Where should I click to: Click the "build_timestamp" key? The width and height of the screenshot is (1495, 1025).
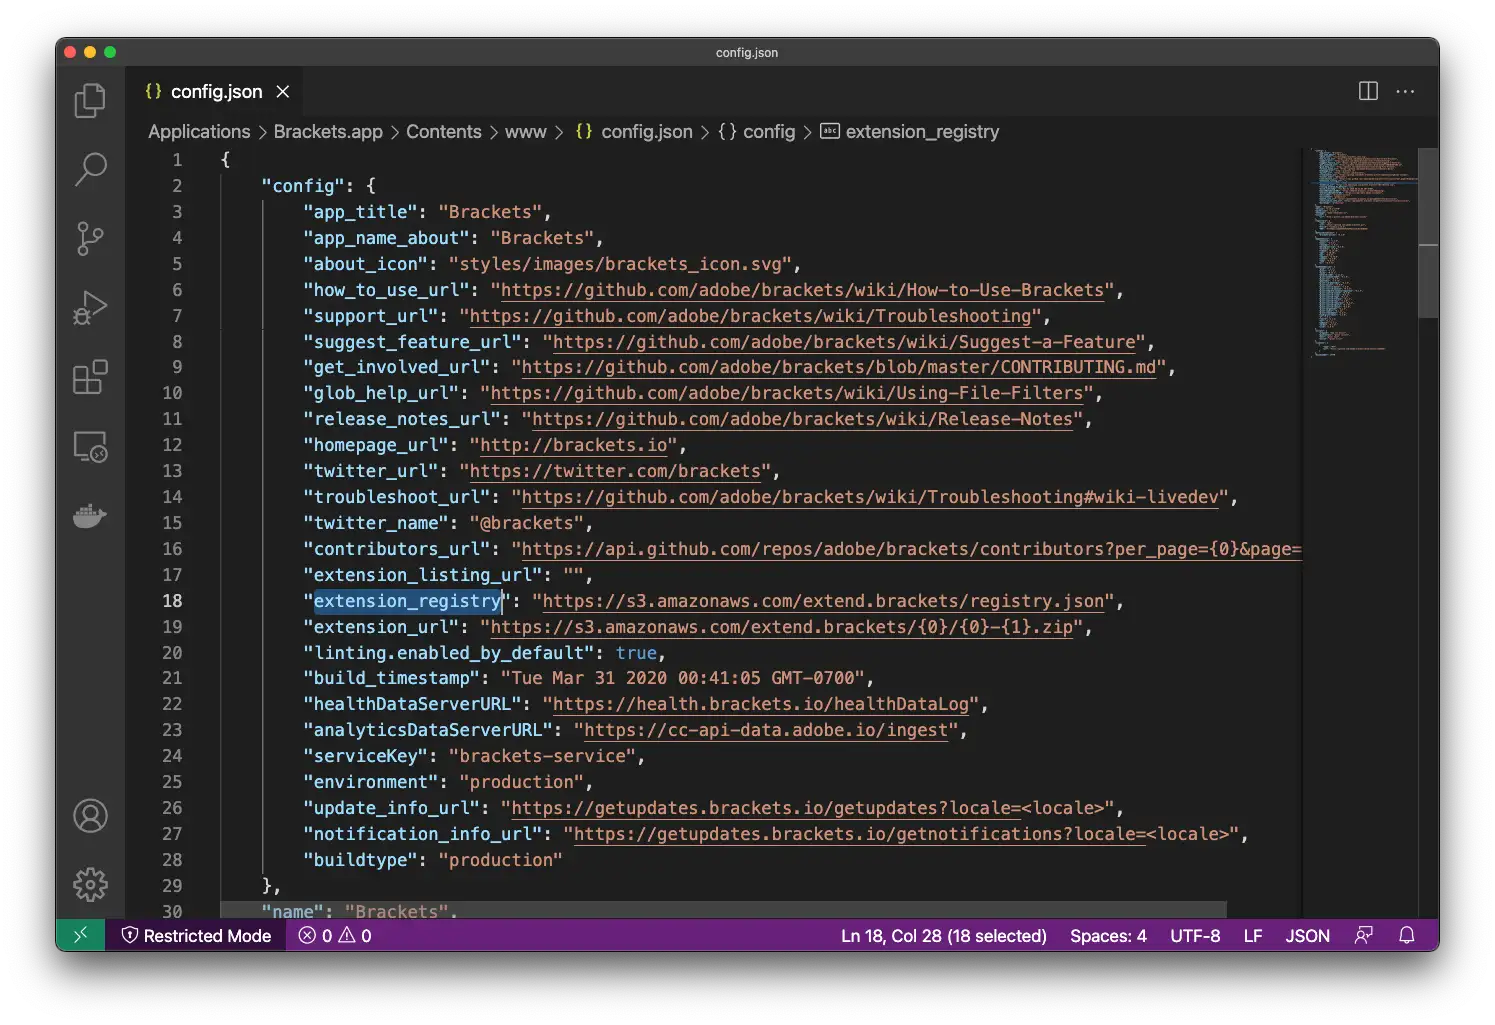click(391, 678)
